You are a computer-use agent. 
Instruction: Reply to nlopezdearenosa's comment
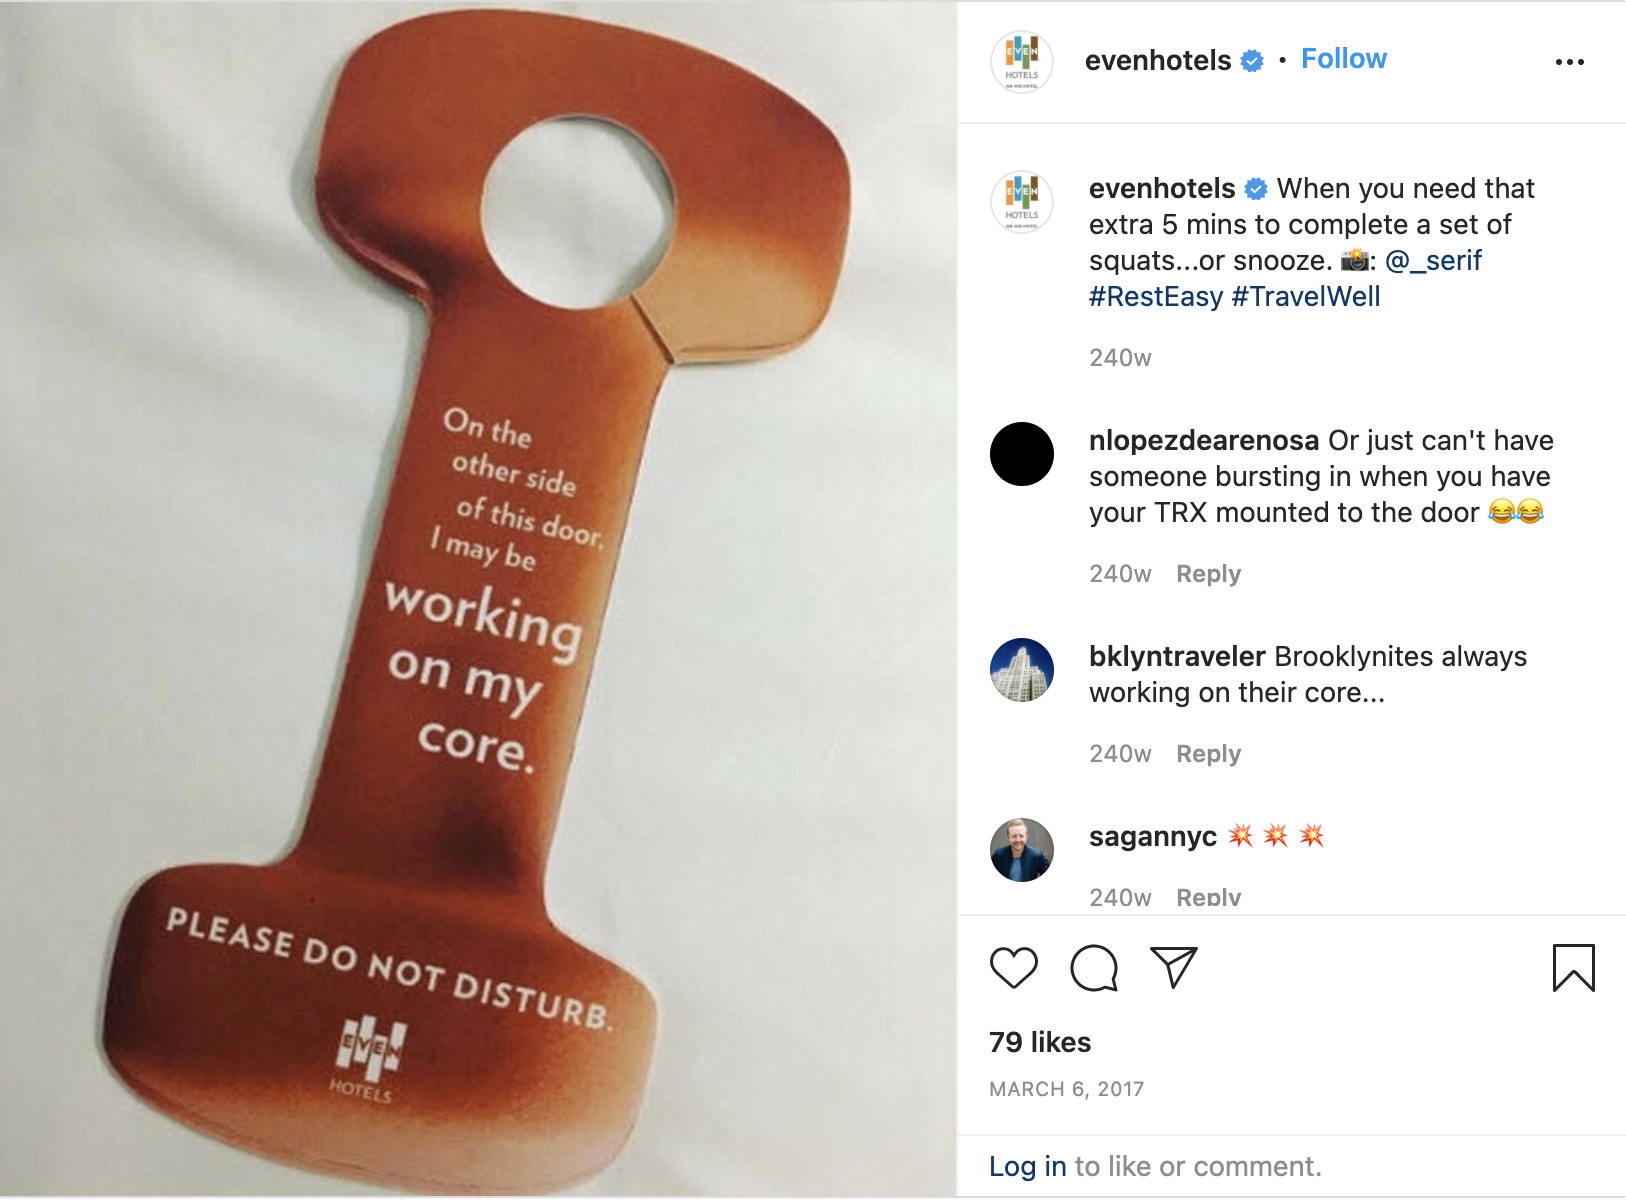click(x=1208, y=574)
